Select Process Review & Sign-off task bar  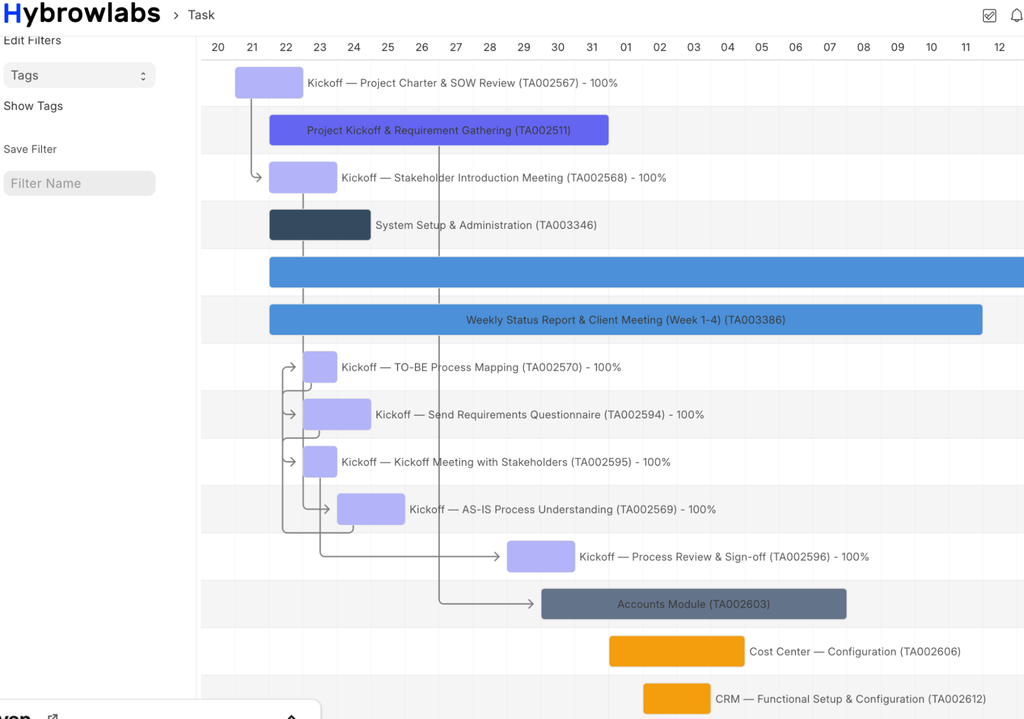(x=541, y=556)
